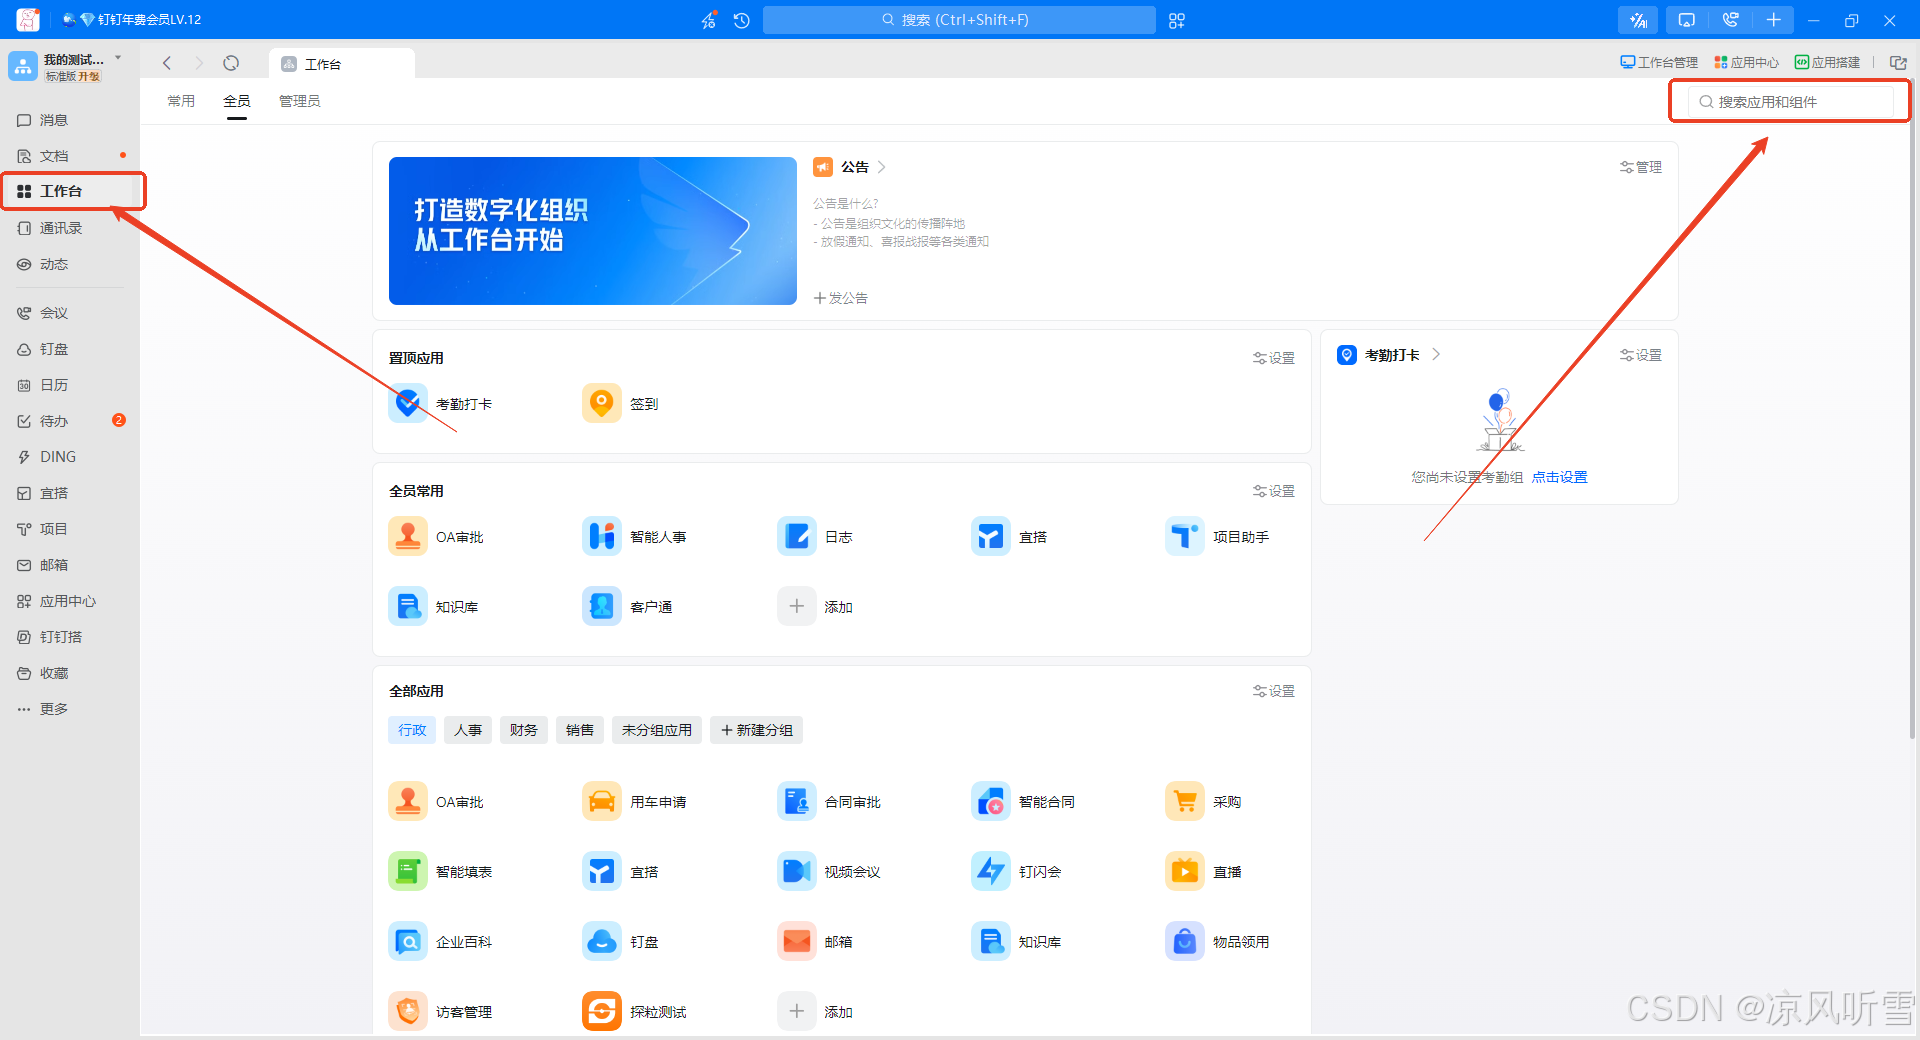
Task: Open the 钉闪会 app
Action: coord(1016,872)
